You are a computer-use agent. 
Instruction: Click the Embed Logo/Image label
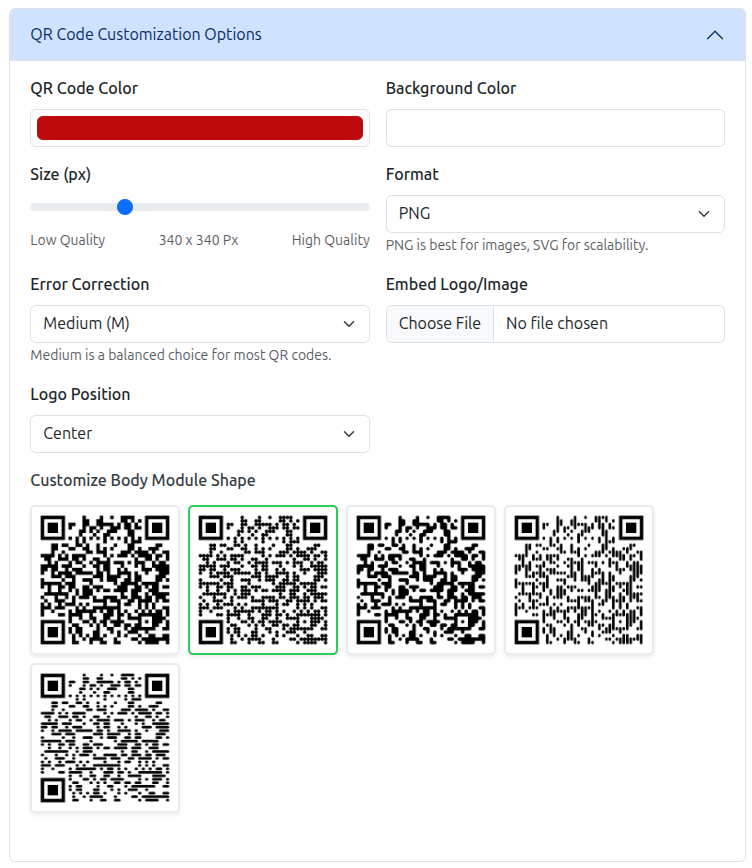point(456,284)
